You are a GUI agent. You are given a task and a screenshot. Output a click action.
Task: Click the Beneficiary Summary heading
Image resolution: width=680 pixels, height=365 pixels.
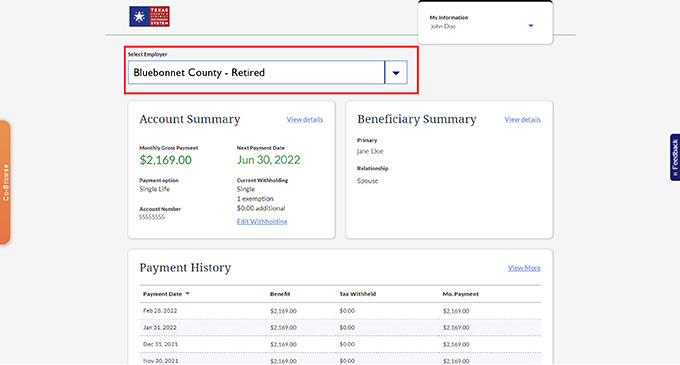(417, 119)
